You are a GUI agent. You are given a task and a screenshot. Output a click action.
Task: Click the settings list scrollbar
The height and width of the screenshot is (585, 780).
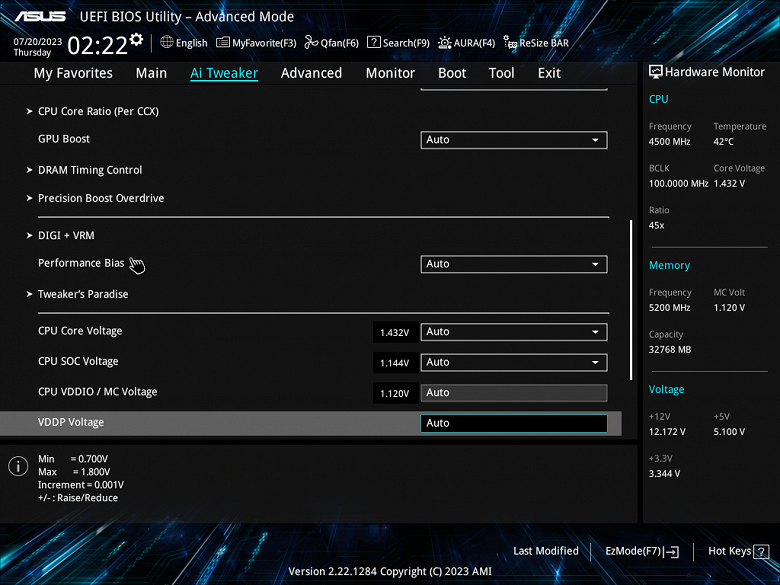[631, 300]
